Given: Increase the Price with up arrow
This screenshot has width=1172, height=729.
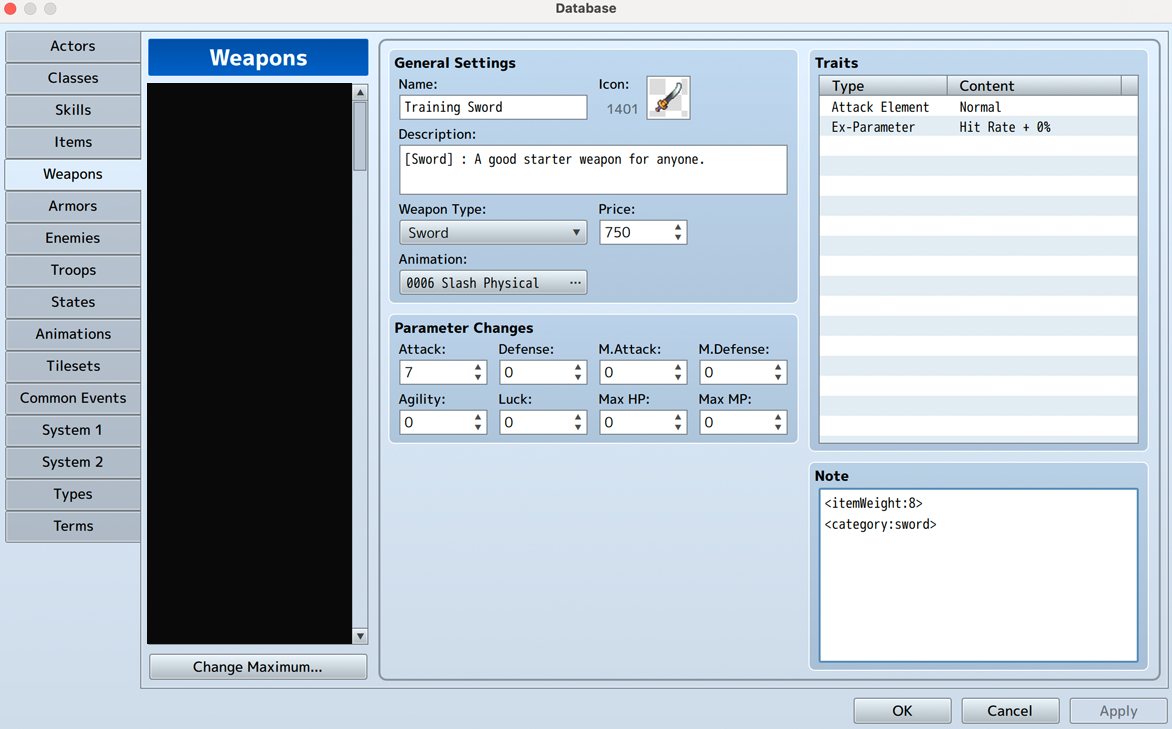Looking at the screenshot, I should coord(678,227).
